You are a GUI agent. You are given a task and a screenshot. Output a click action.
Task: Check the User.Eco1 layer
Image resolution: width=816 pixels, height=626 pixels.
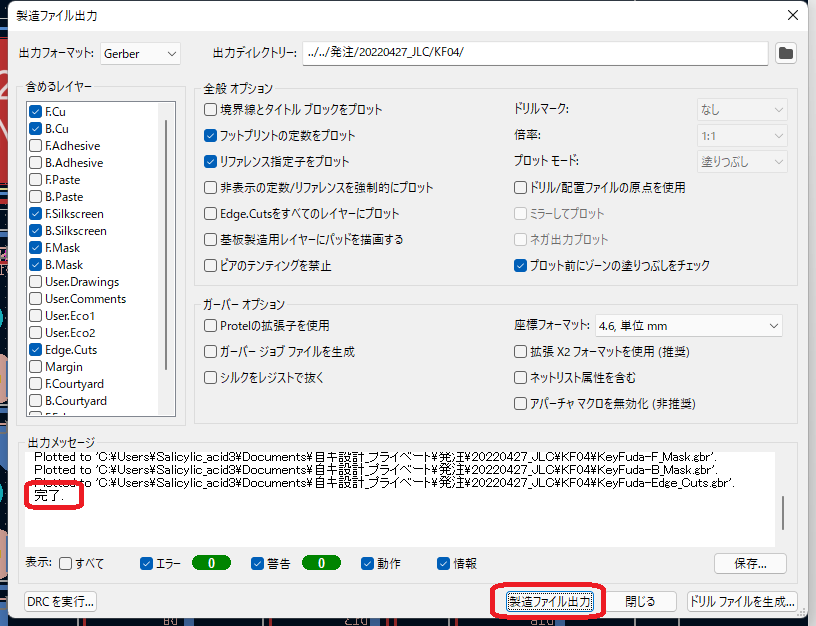(x=35, y=315)
